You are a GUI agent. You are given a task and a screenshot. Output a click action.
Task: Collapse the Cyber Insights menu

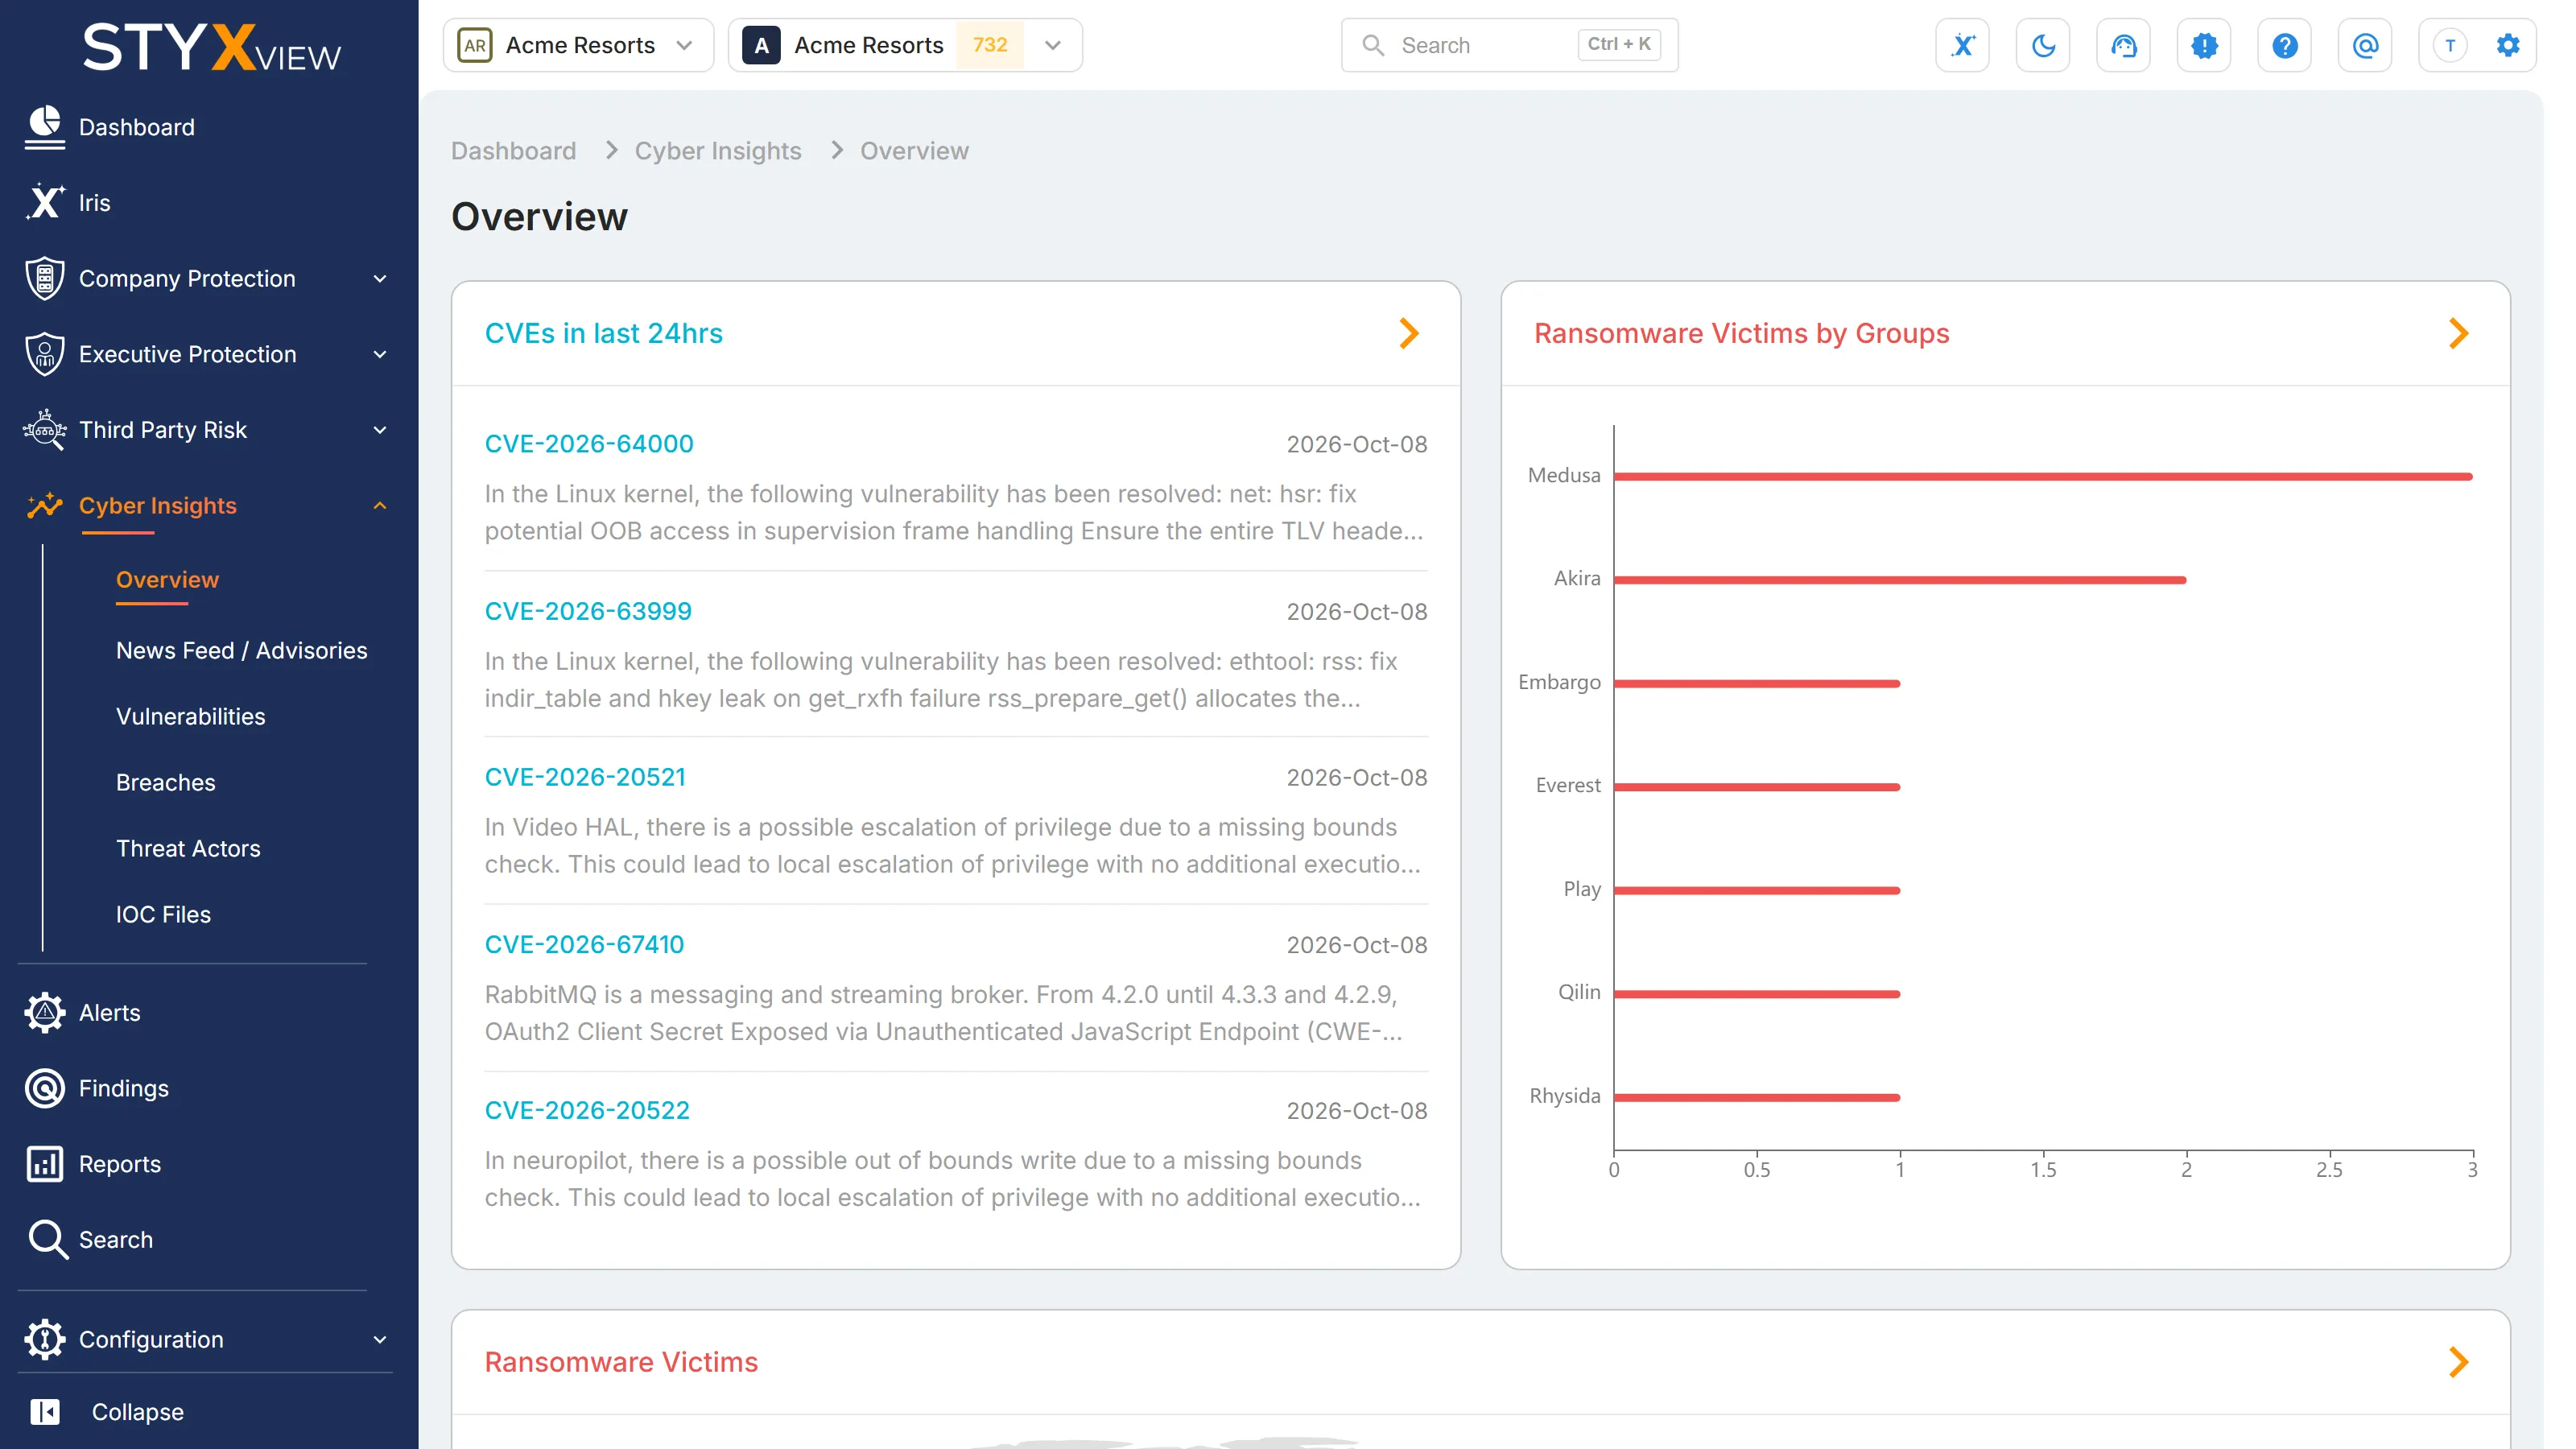click(208, 506)
